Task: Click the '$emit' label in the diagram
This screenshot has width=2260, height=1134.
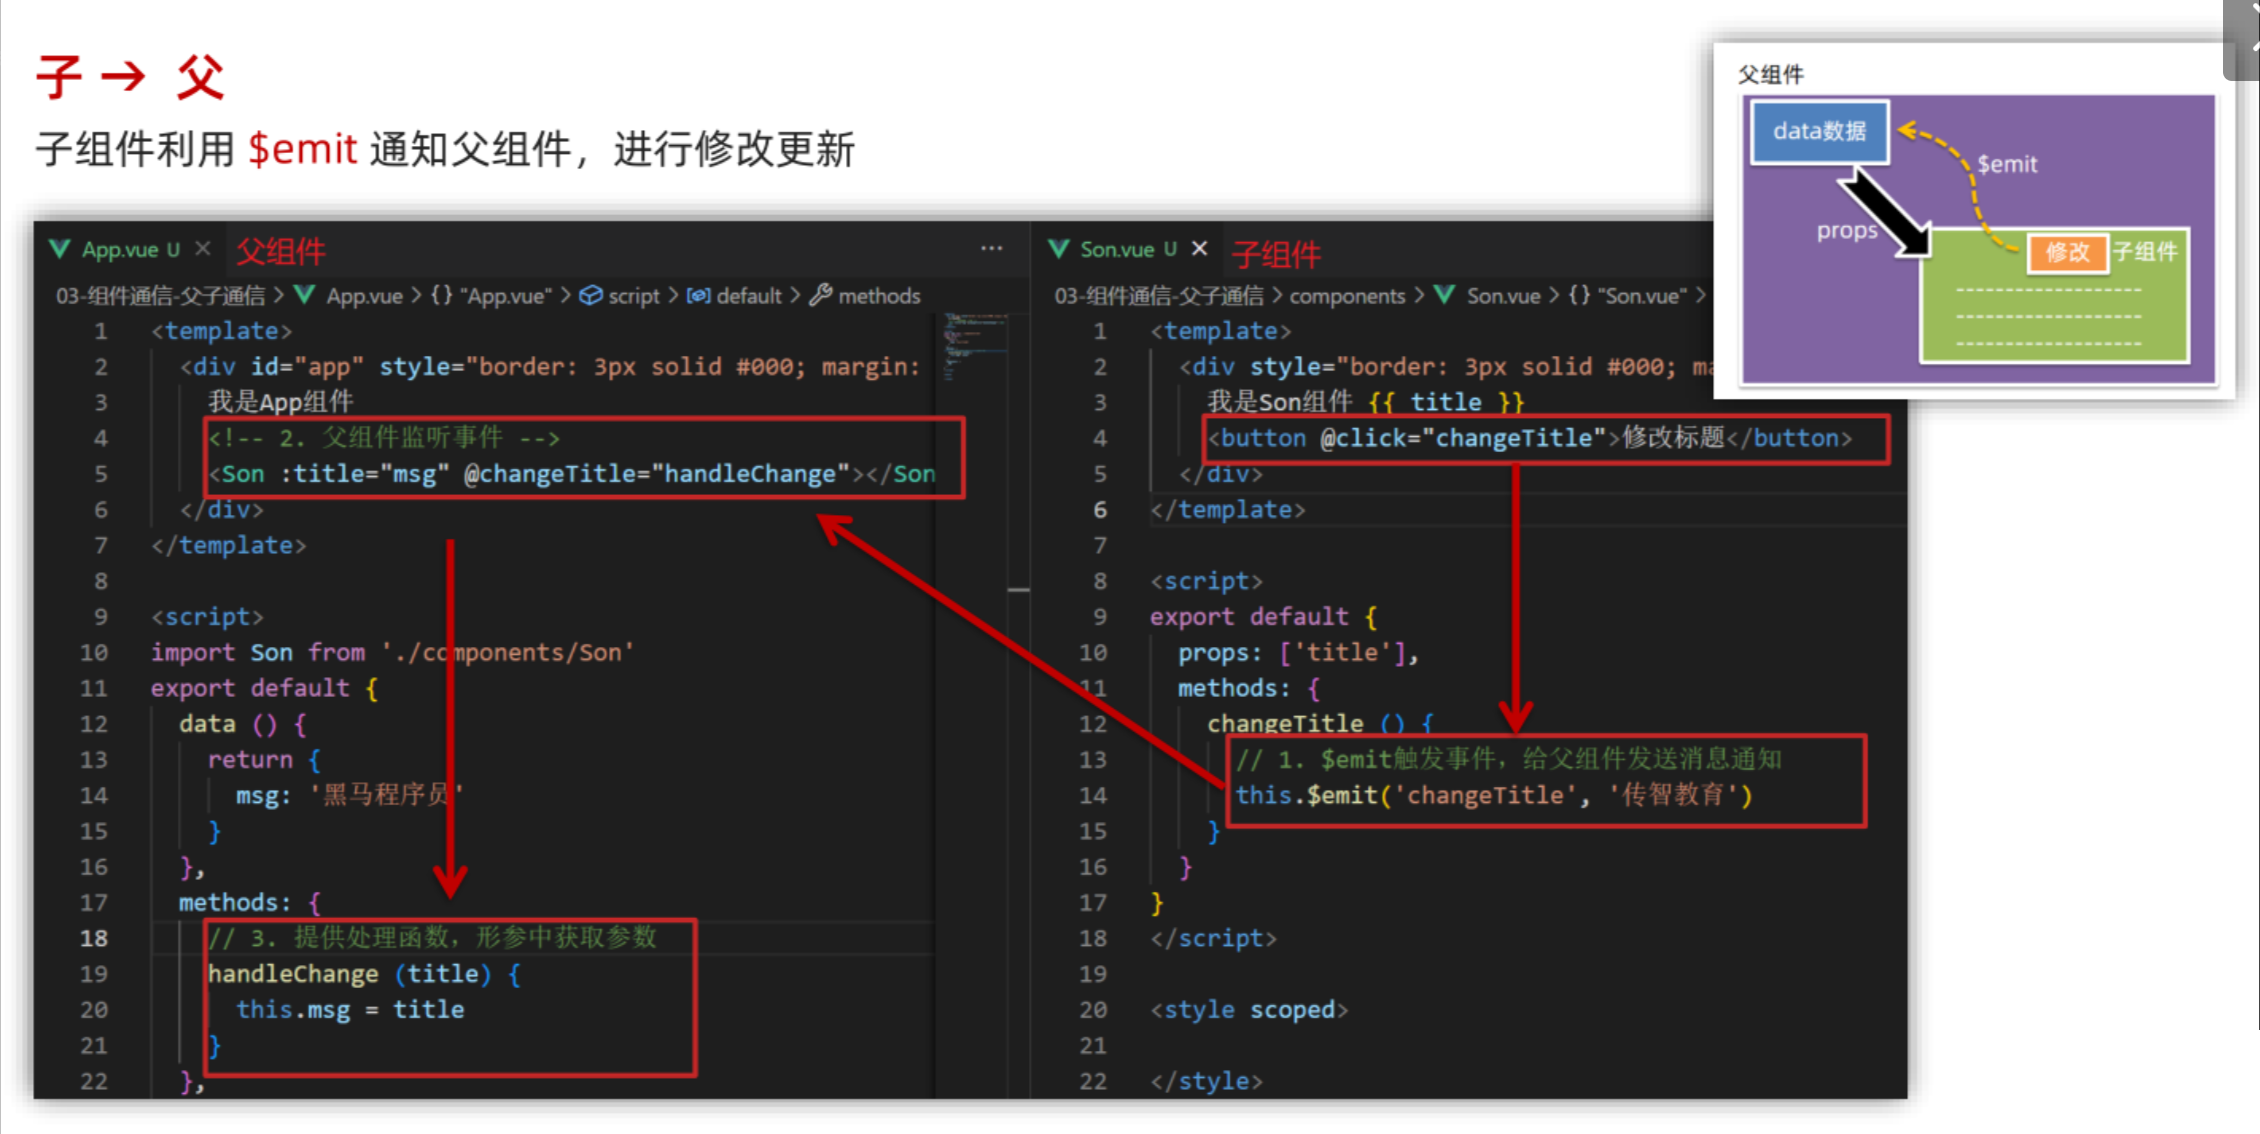Action: pos(2007,165)
